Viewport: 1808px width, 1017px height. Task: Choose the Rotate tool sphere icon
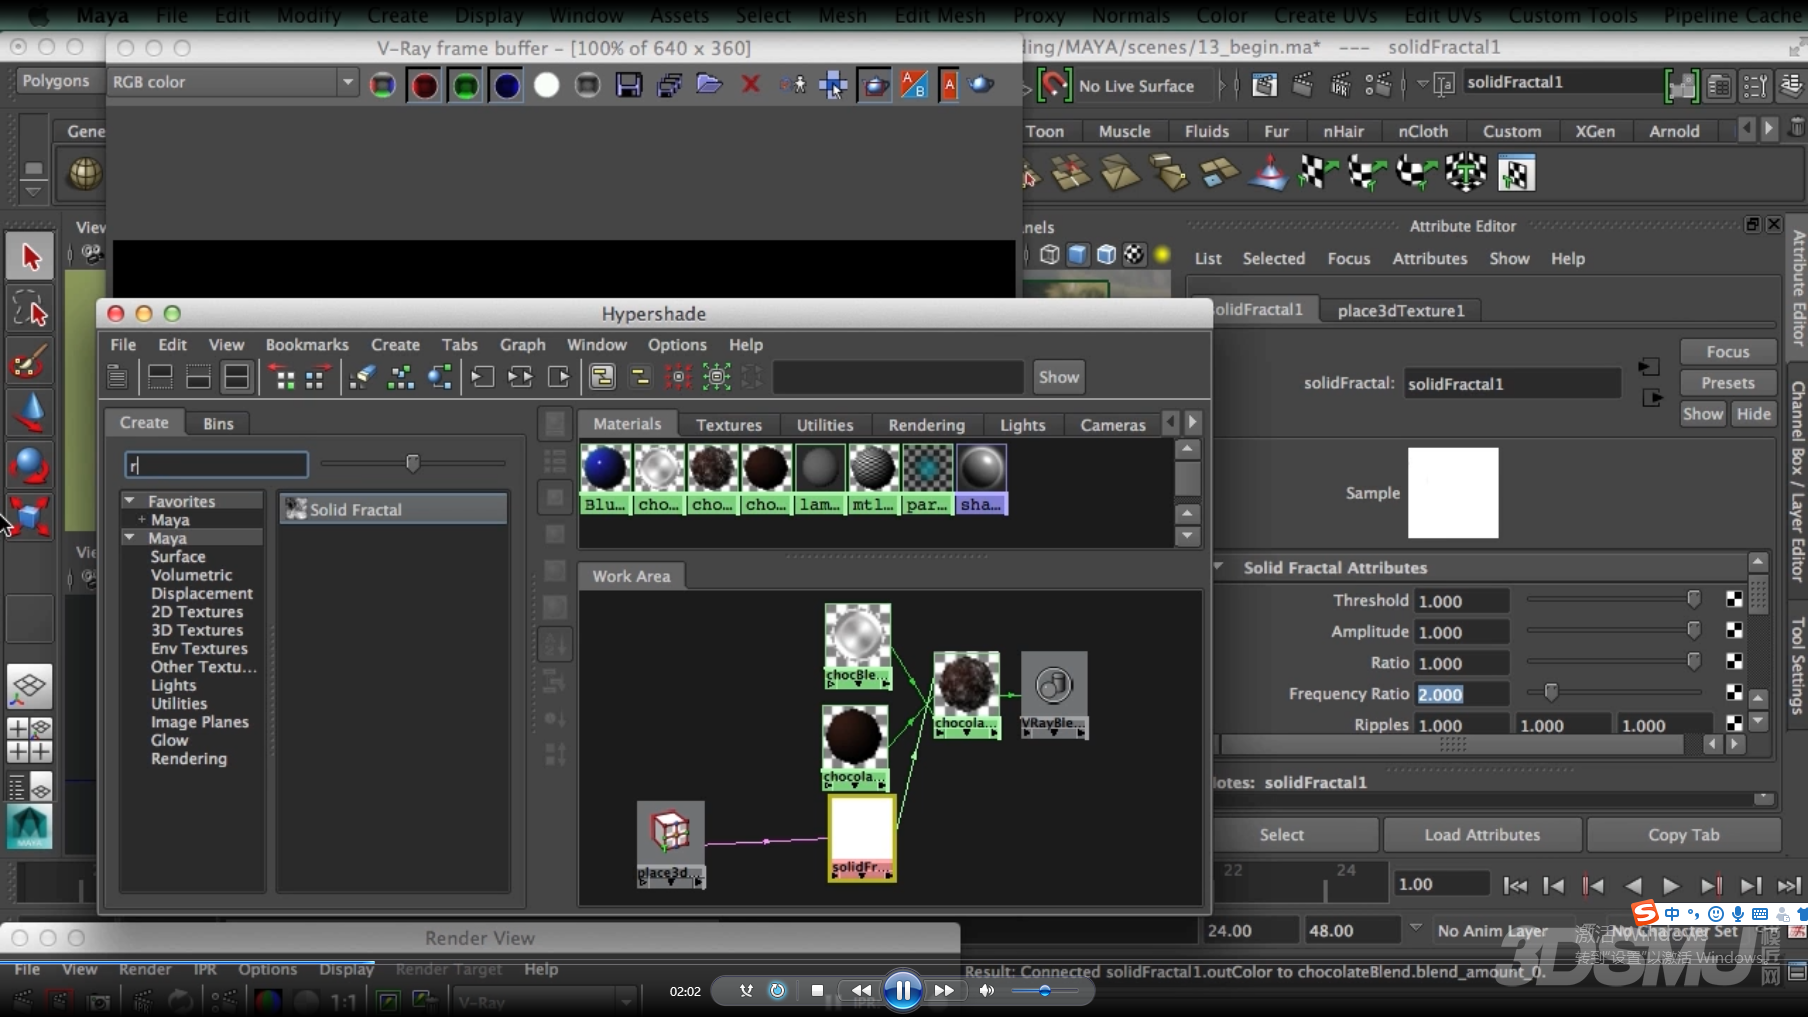30,465
